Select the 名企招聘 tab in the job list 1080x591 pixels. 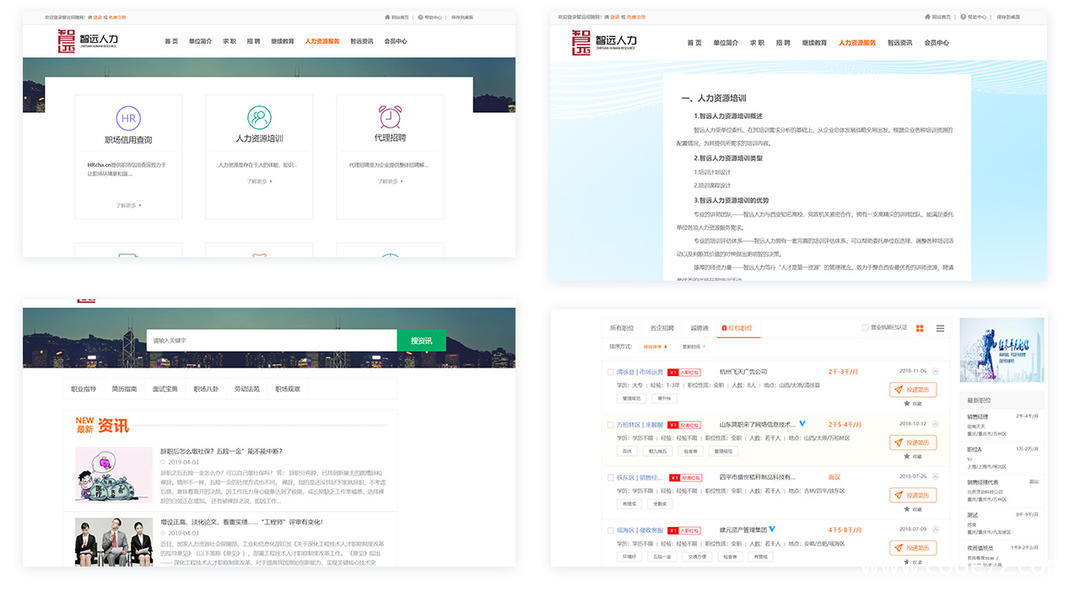pos(662,328)
